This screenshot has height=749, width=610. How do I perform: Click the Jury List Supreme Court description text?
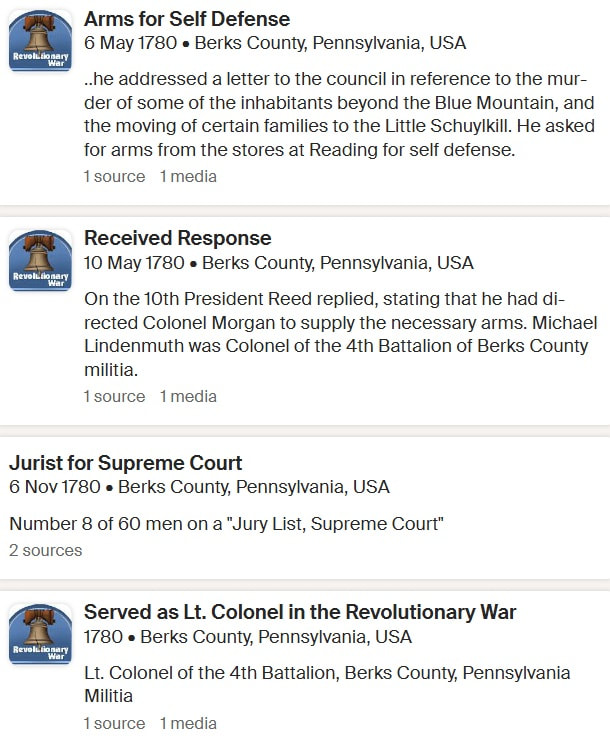point(226,524)
